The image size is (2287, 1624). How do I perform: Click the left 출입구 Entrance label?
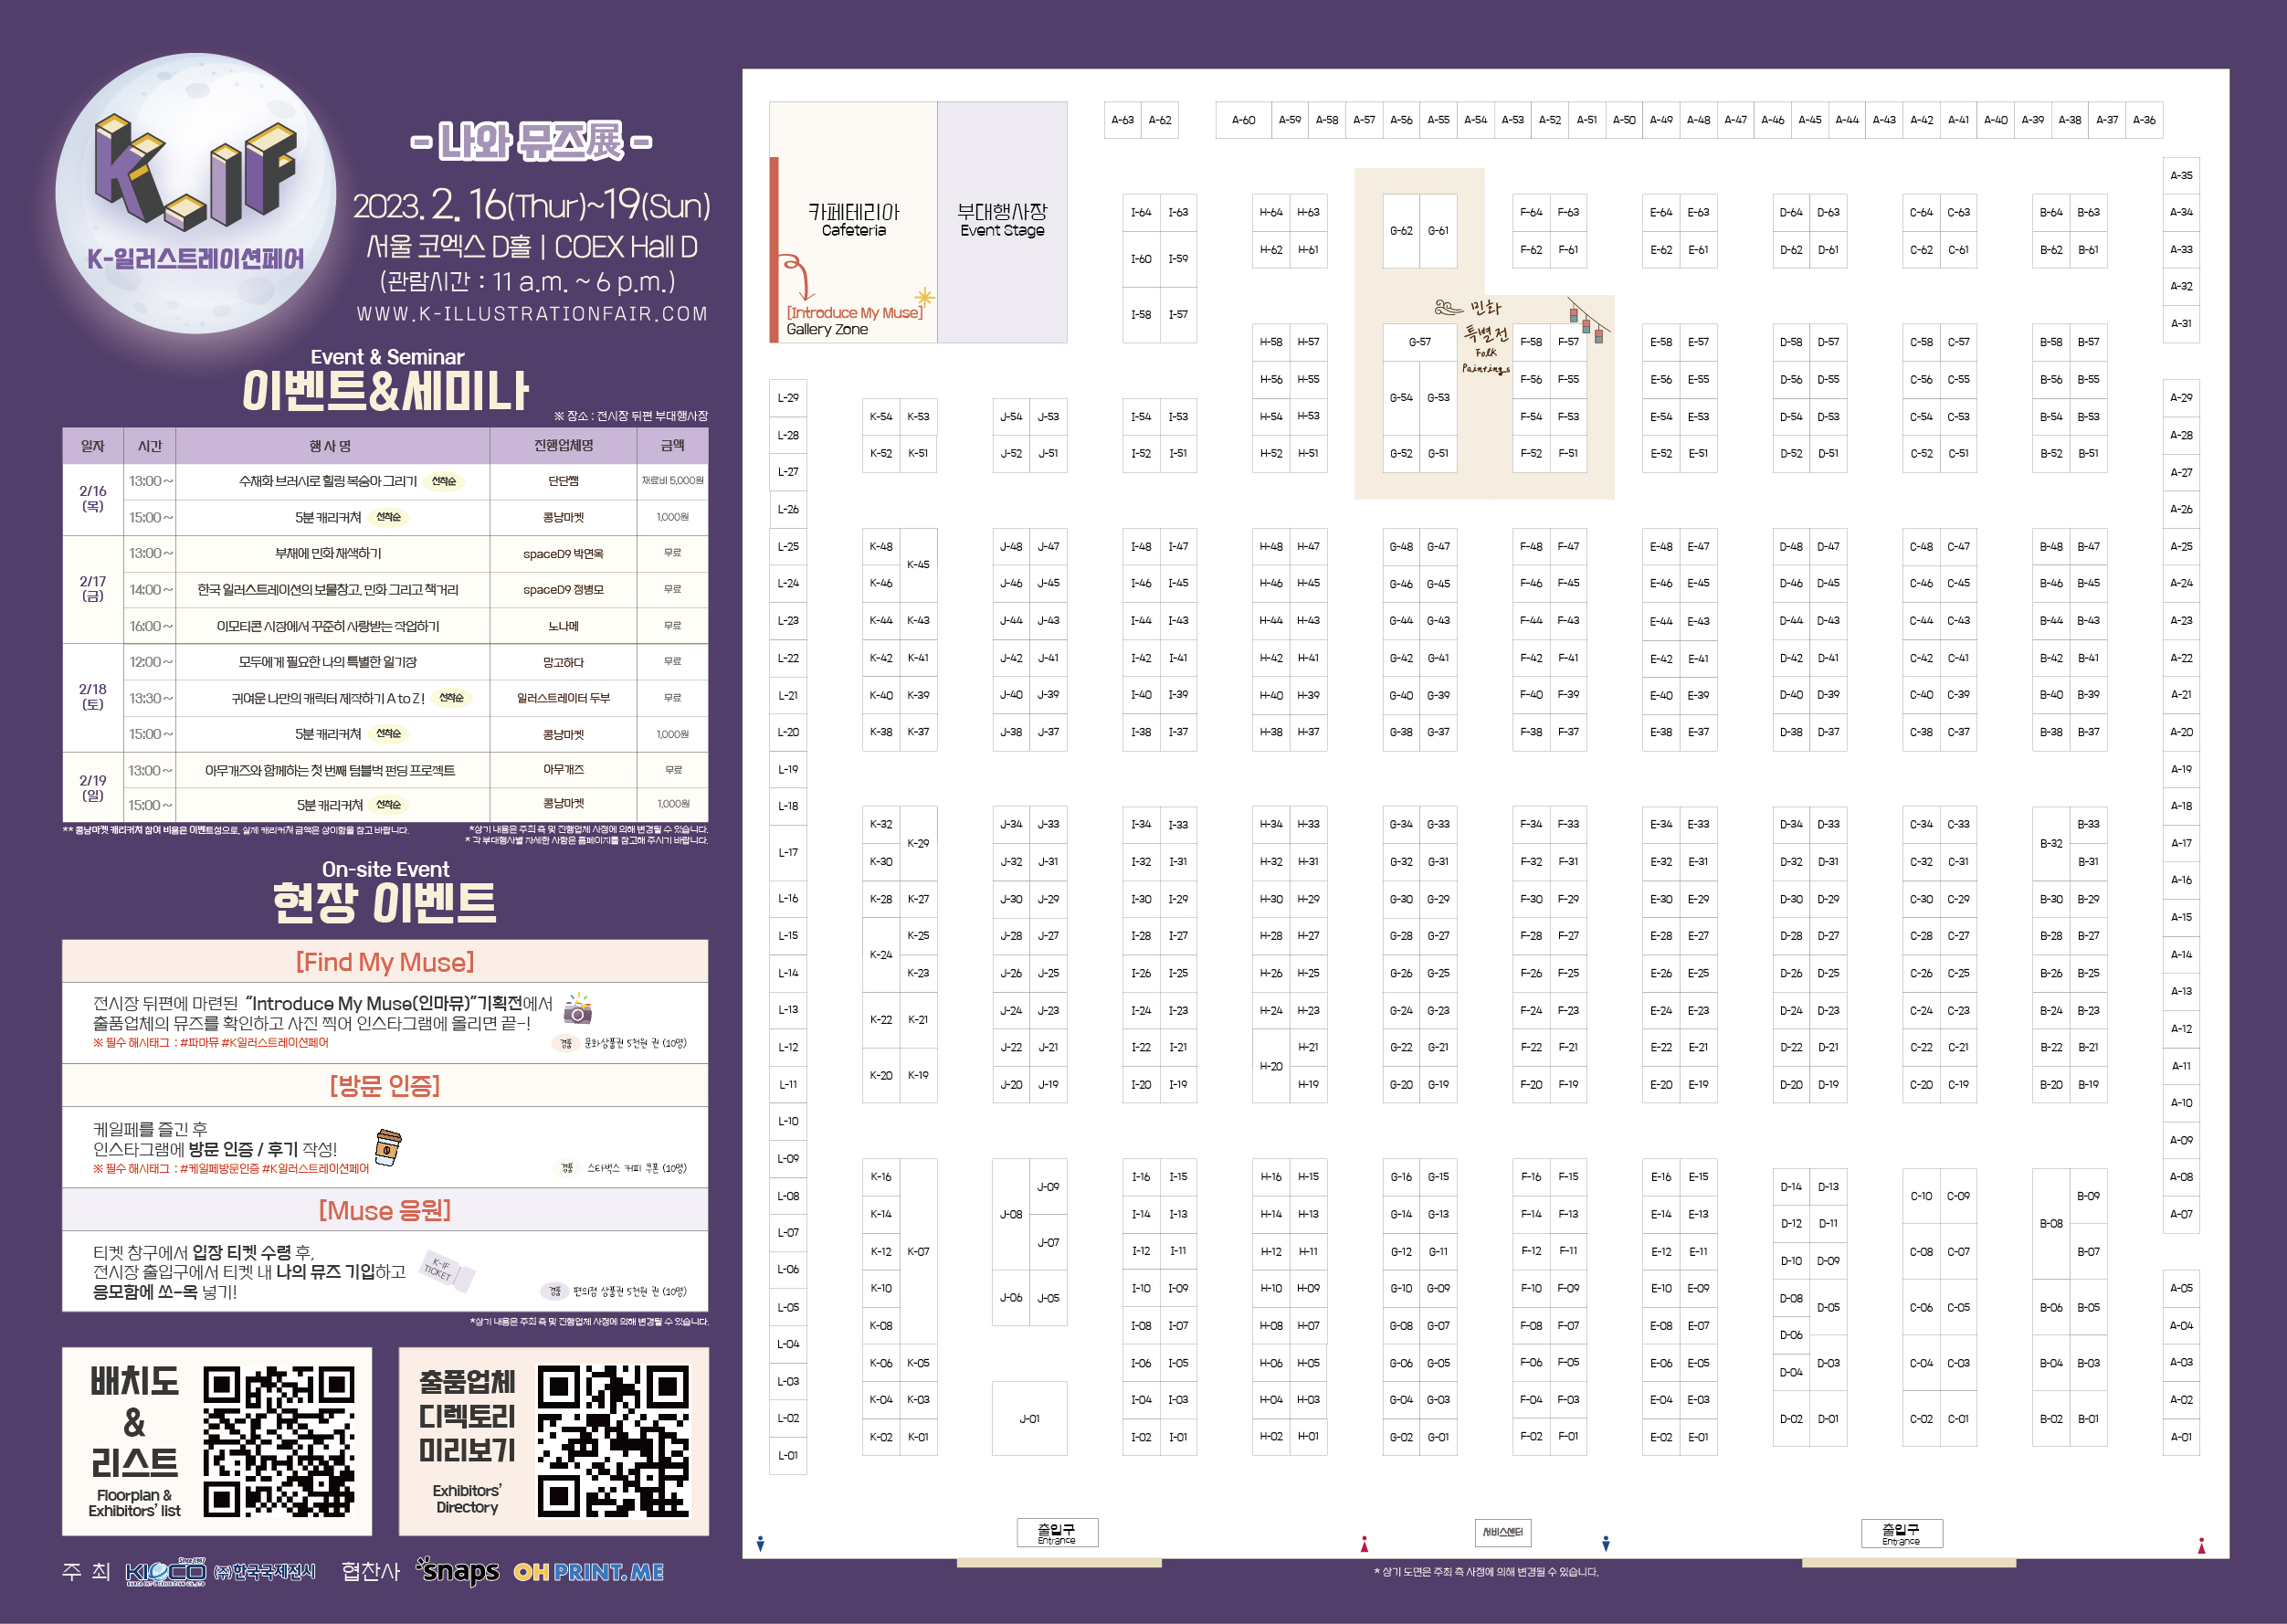[1057, 1532]
